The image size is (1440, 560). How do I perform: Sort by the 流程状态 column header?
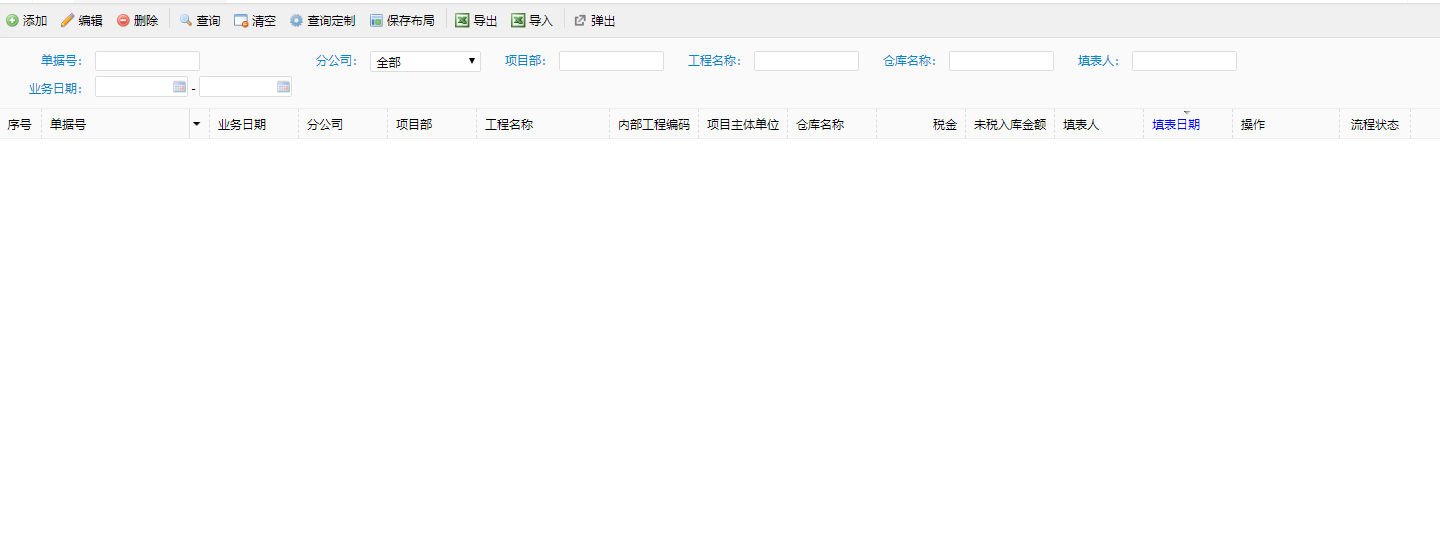tap(1375, 125)
